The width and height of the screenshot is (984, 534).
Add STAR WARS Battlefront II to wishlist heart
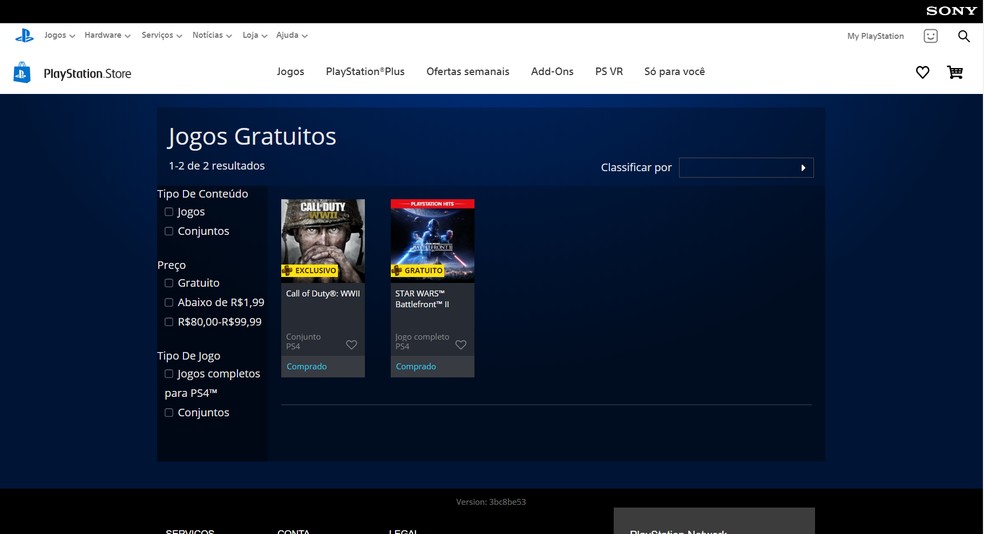(x=461, y=344)
